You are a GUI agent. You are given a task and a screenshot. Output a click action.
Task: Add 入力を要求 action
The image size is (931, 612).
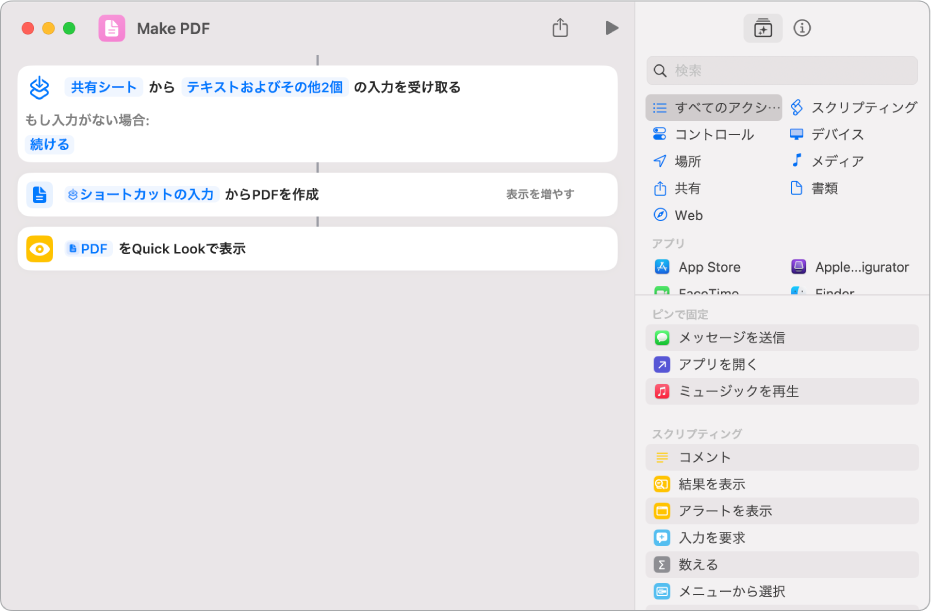(782, 538)
